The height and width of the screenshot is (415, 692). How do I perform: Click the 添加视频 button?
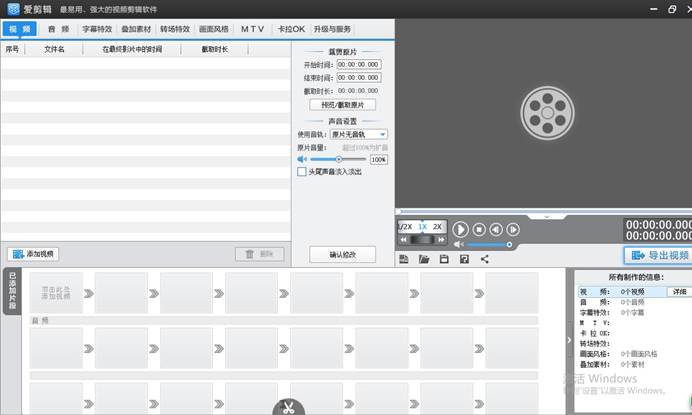[x=33, y=254]
